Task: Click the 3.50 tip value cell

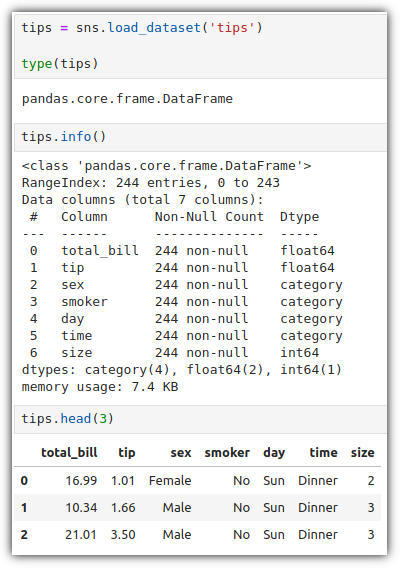Action: coord(123,535)
